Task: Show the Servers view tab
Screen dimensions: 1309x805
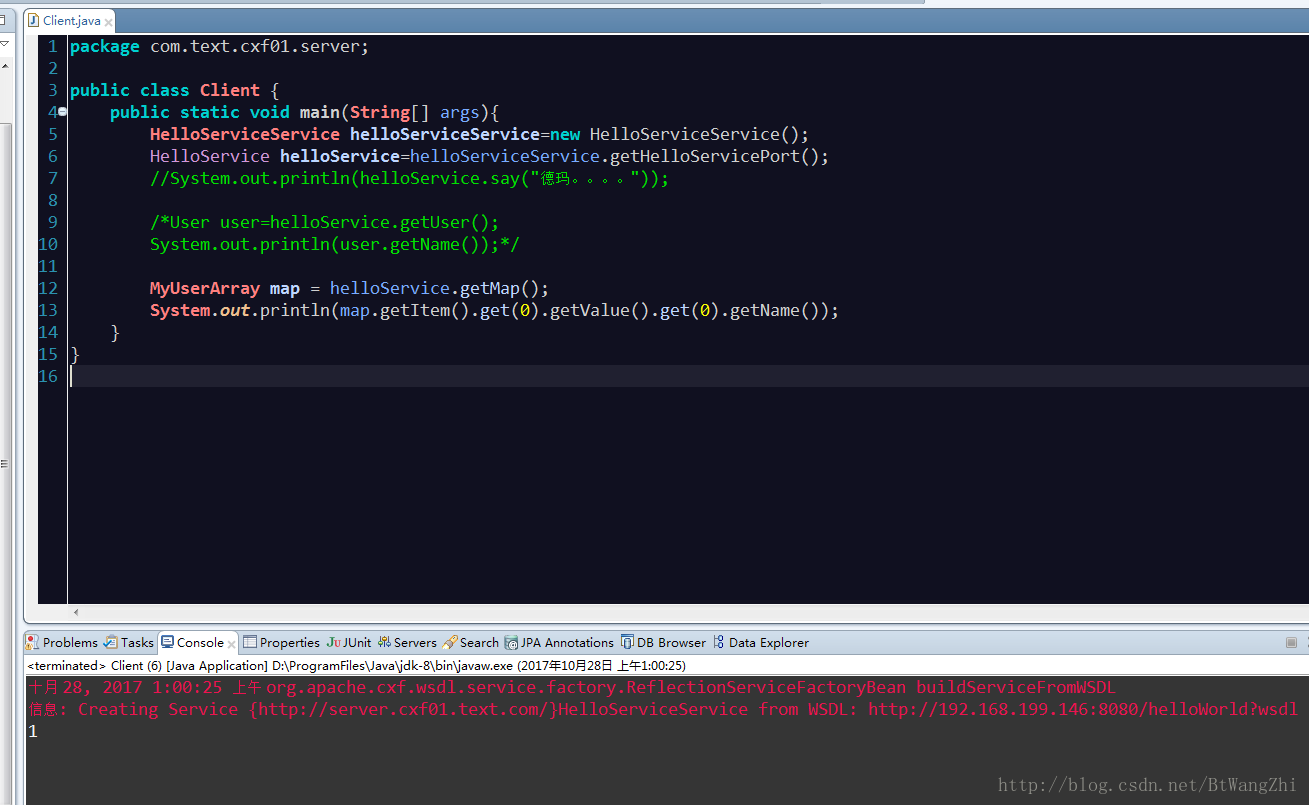Action: [407, 642]
